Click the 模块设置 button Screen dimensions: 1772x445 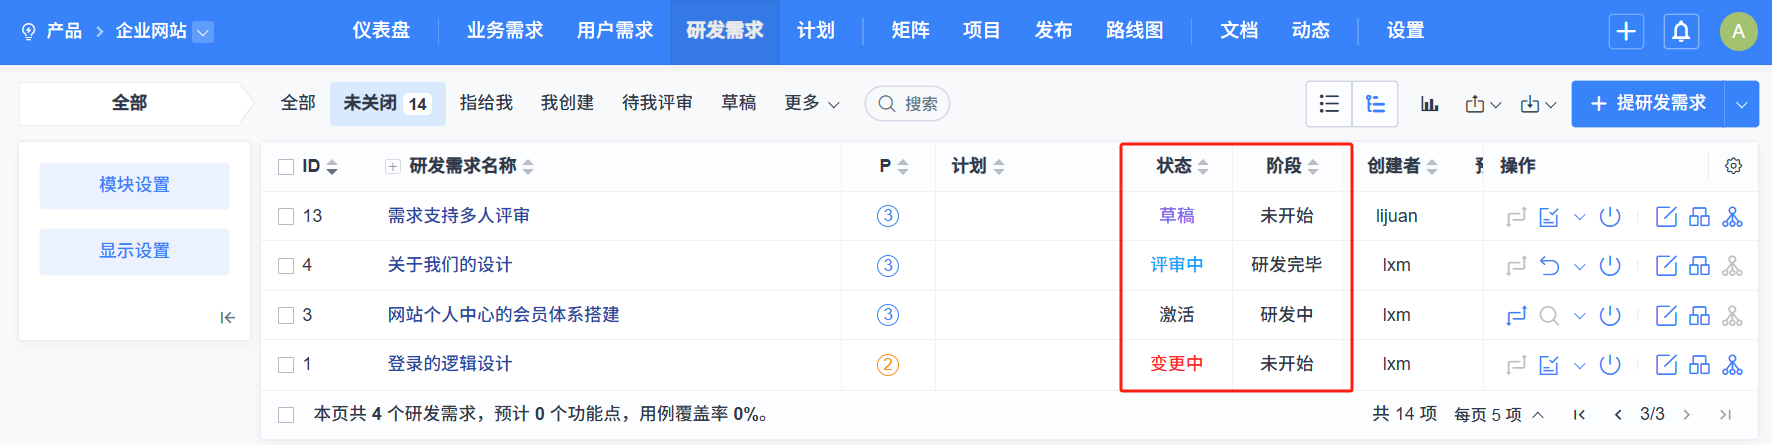[x=134, y=185]
